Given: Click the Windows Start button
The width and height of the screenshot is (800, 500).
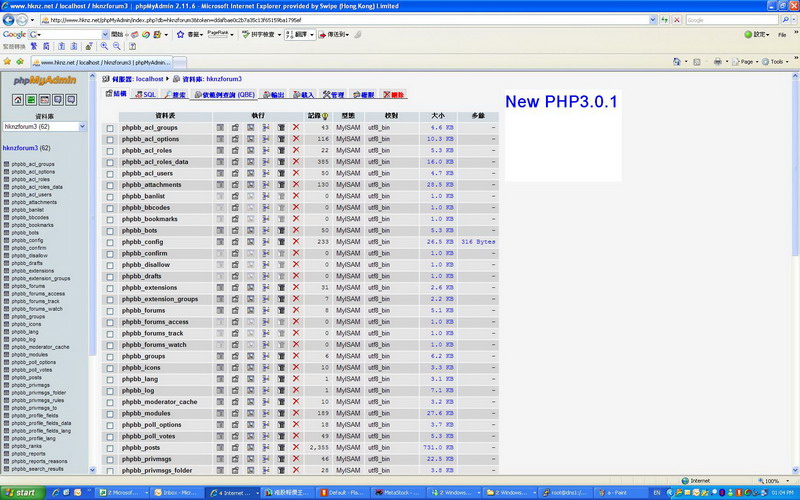Looking at the screenshot, I should [20, 492].
